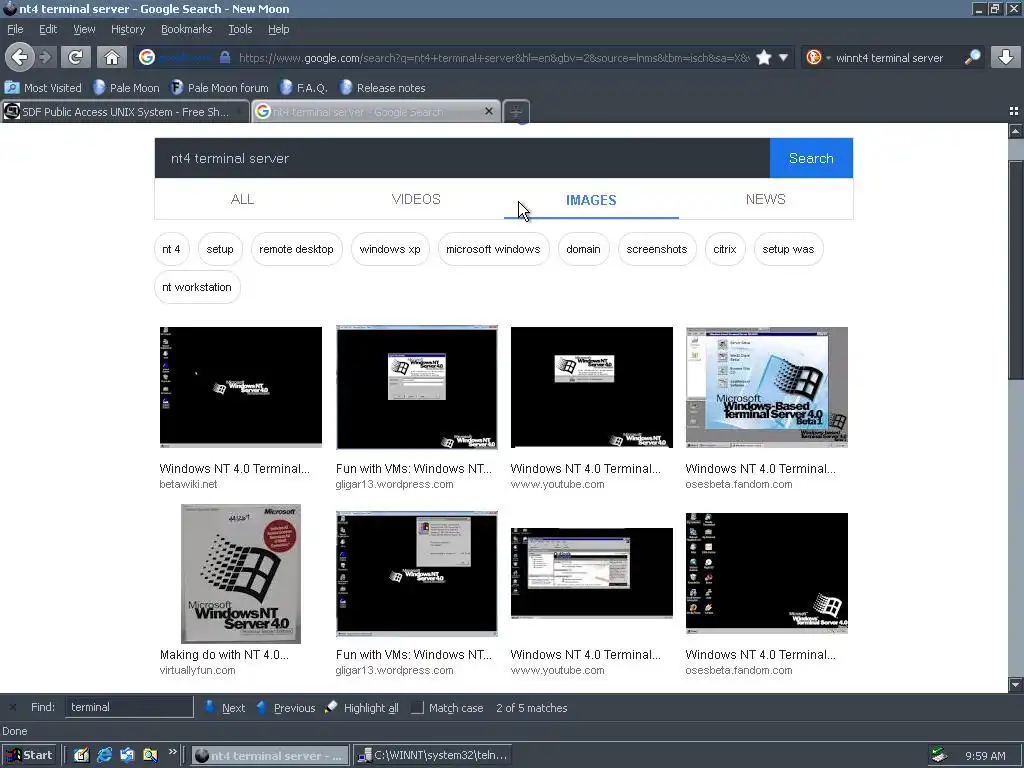
Task: Click the magnifier icon in the search box
Action: pos(972,57)
